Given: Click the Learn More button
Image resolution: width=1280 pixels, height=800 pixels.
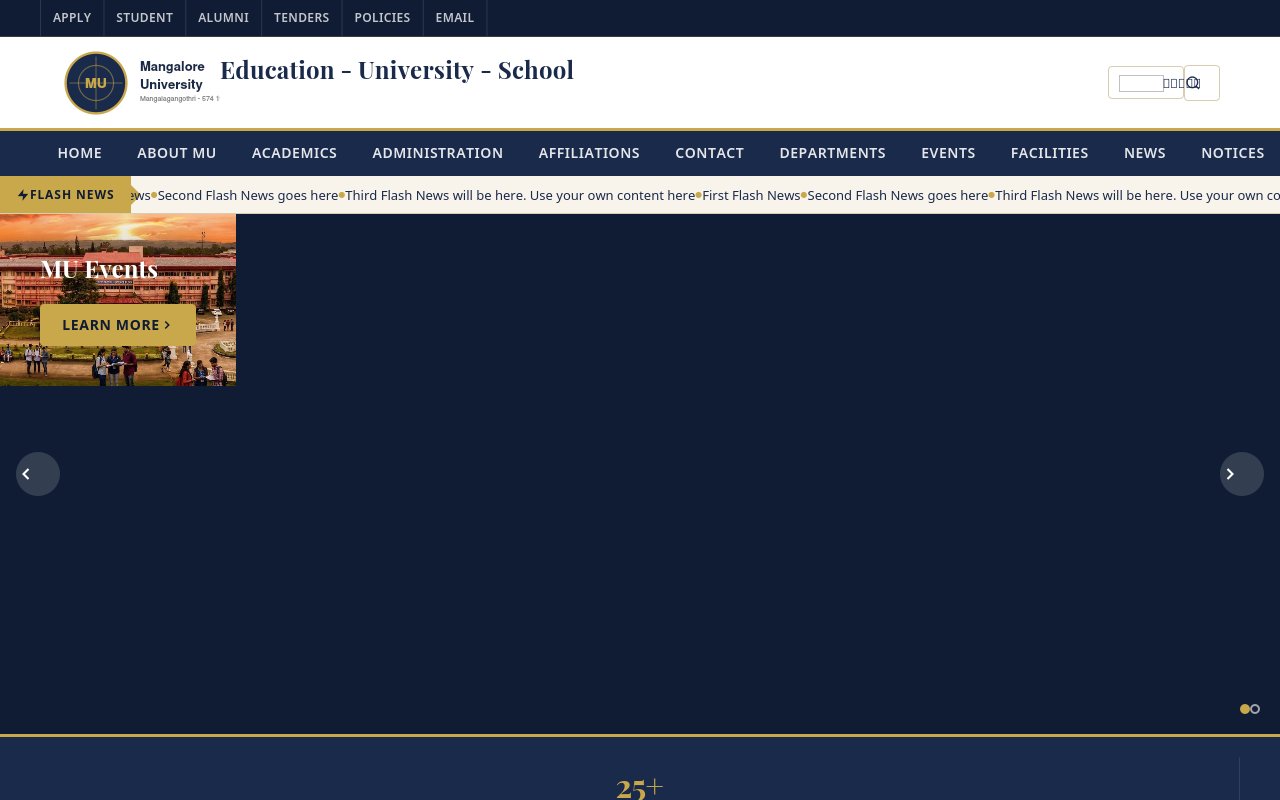Looking at the screenshot, I should click(x=118, y=325).
